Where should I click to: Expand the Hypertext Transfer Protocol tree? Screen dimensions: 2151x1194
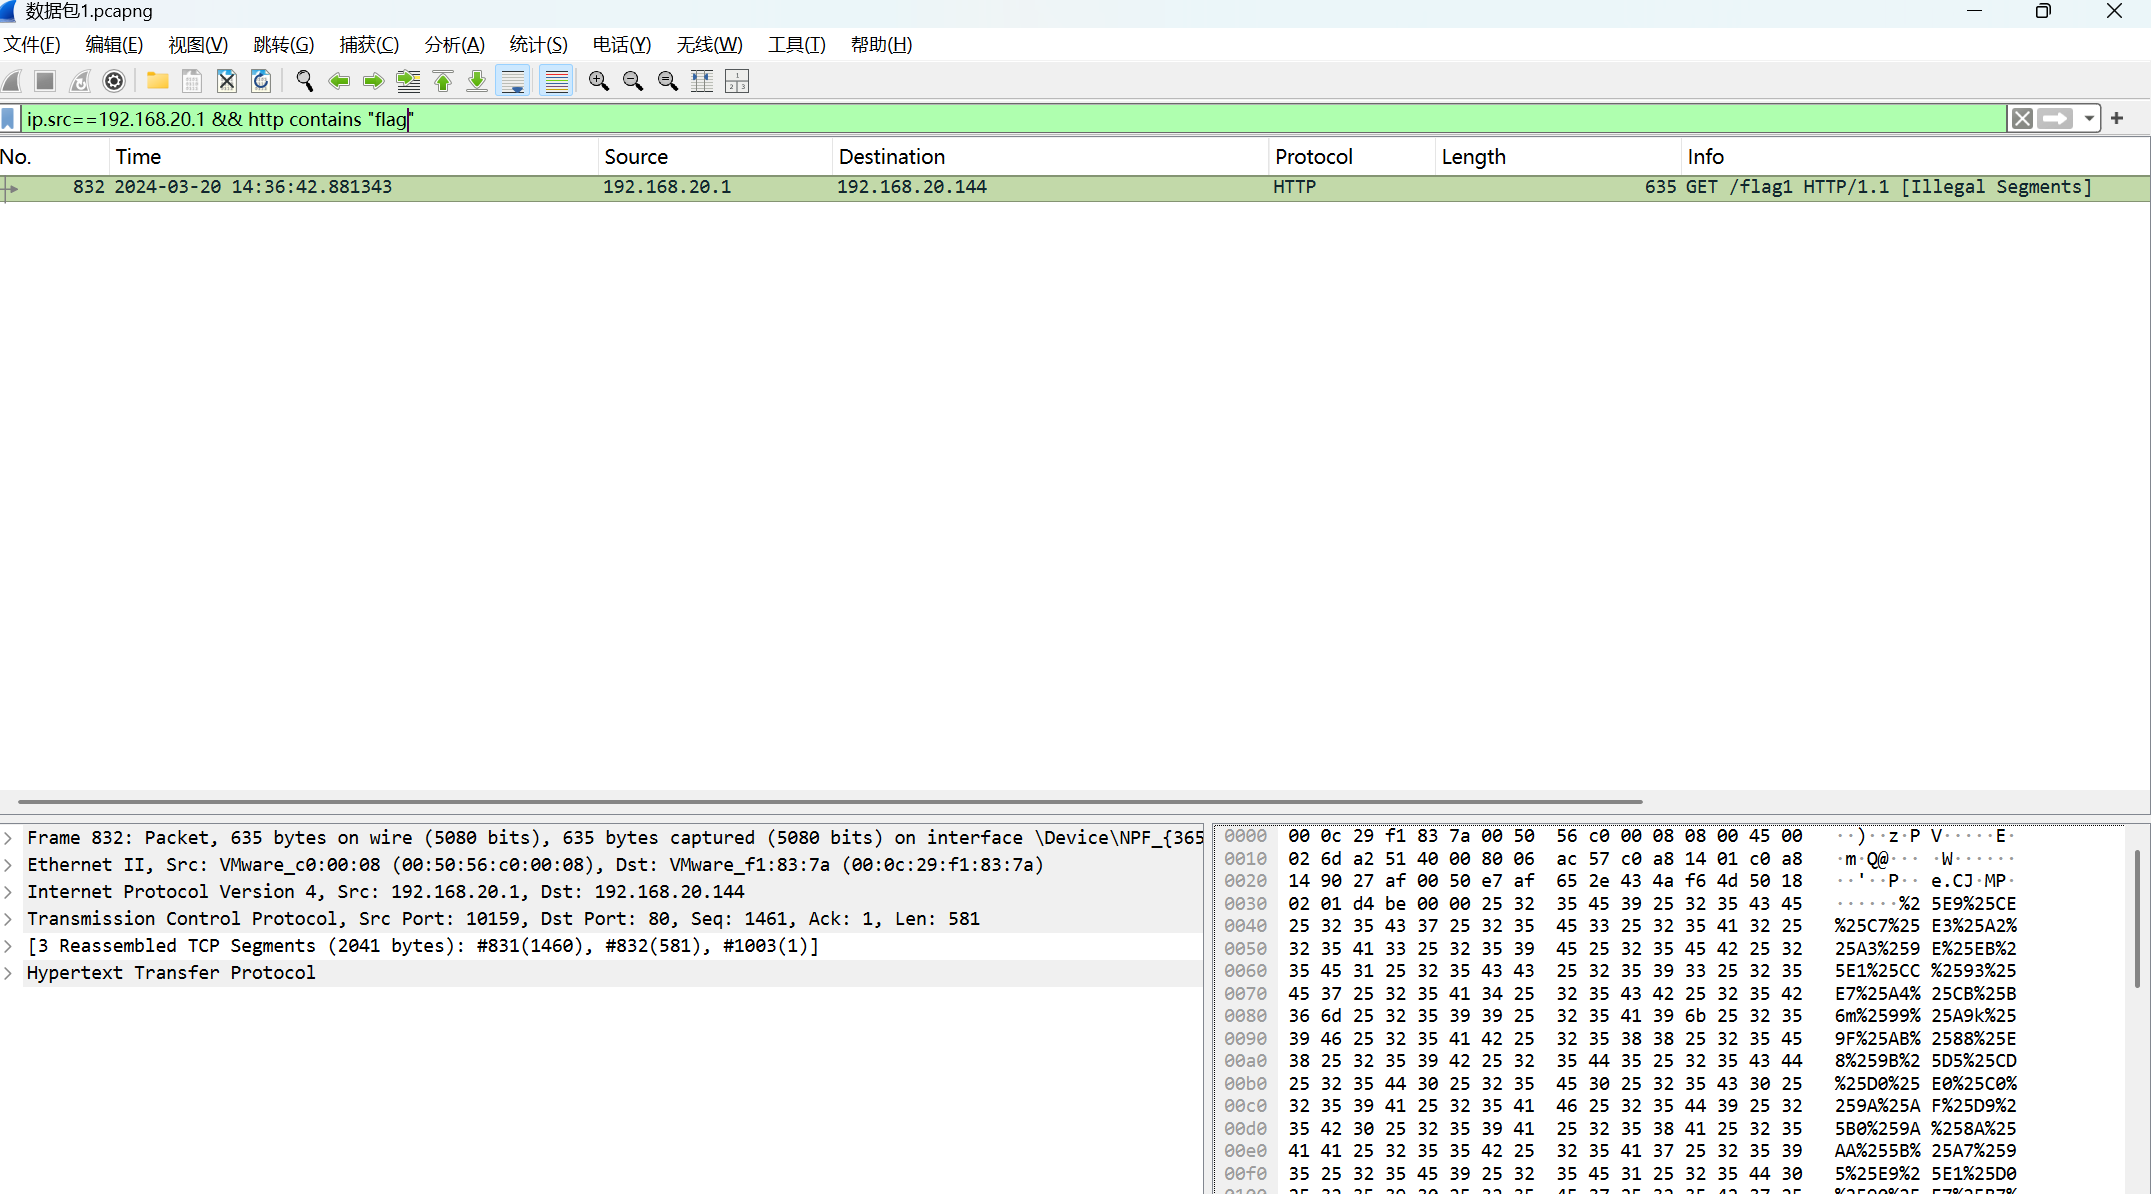click(x=8, y=973)
